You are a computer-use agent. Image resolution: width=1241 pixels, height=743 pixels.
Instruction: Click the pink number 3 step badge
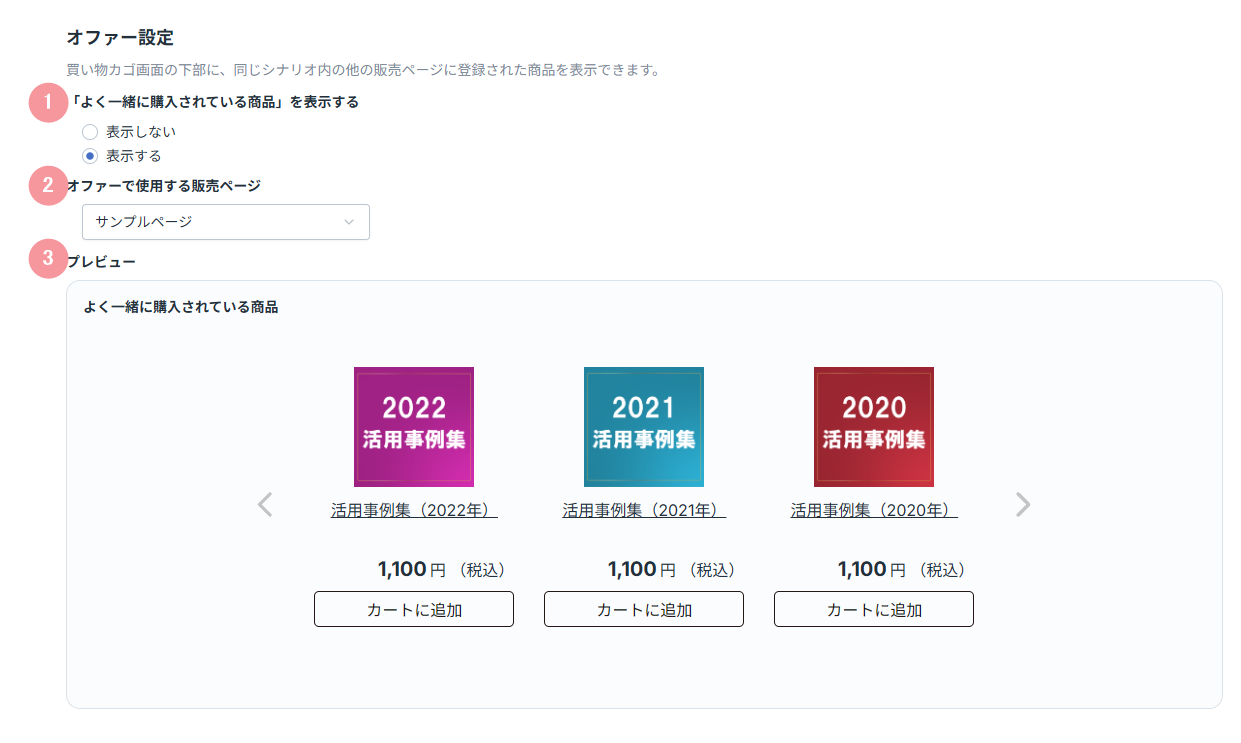tap(48, 259)
